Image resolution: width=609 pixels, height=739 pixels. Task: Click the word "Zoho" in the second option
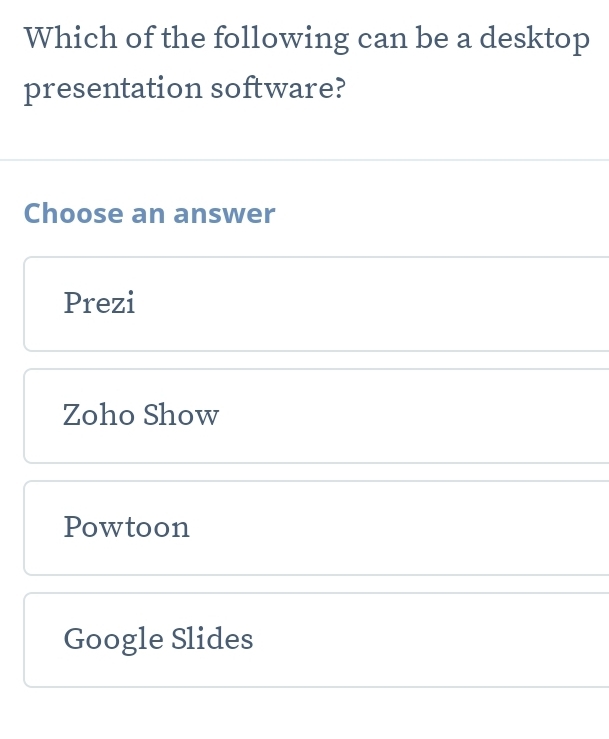(x=99, y=415)
